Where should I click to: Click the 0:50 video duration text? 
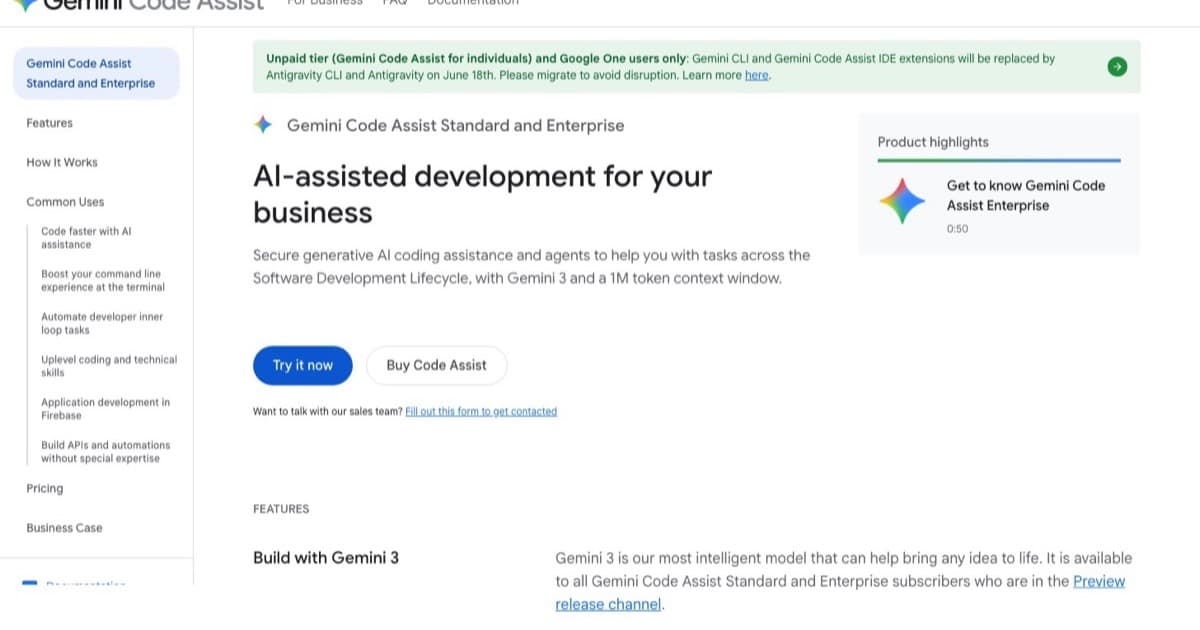tap(957, 229)
